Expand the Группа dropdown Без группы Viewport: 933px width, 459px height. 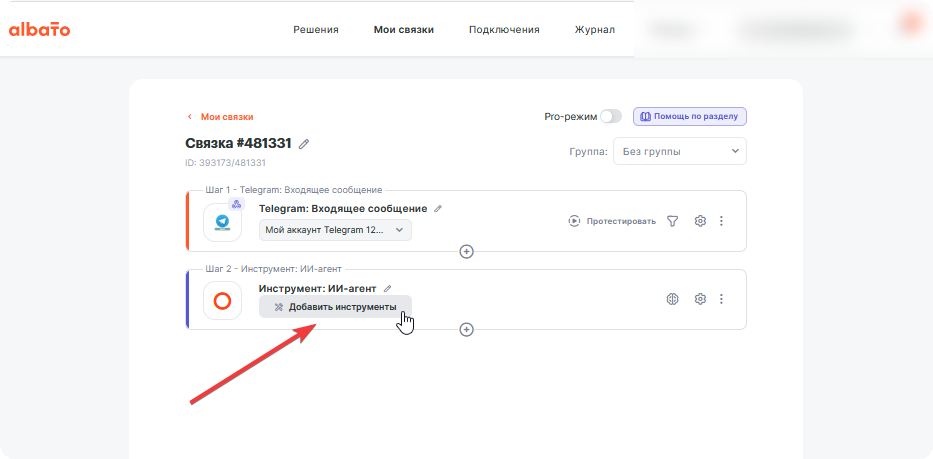pos(680,151)
